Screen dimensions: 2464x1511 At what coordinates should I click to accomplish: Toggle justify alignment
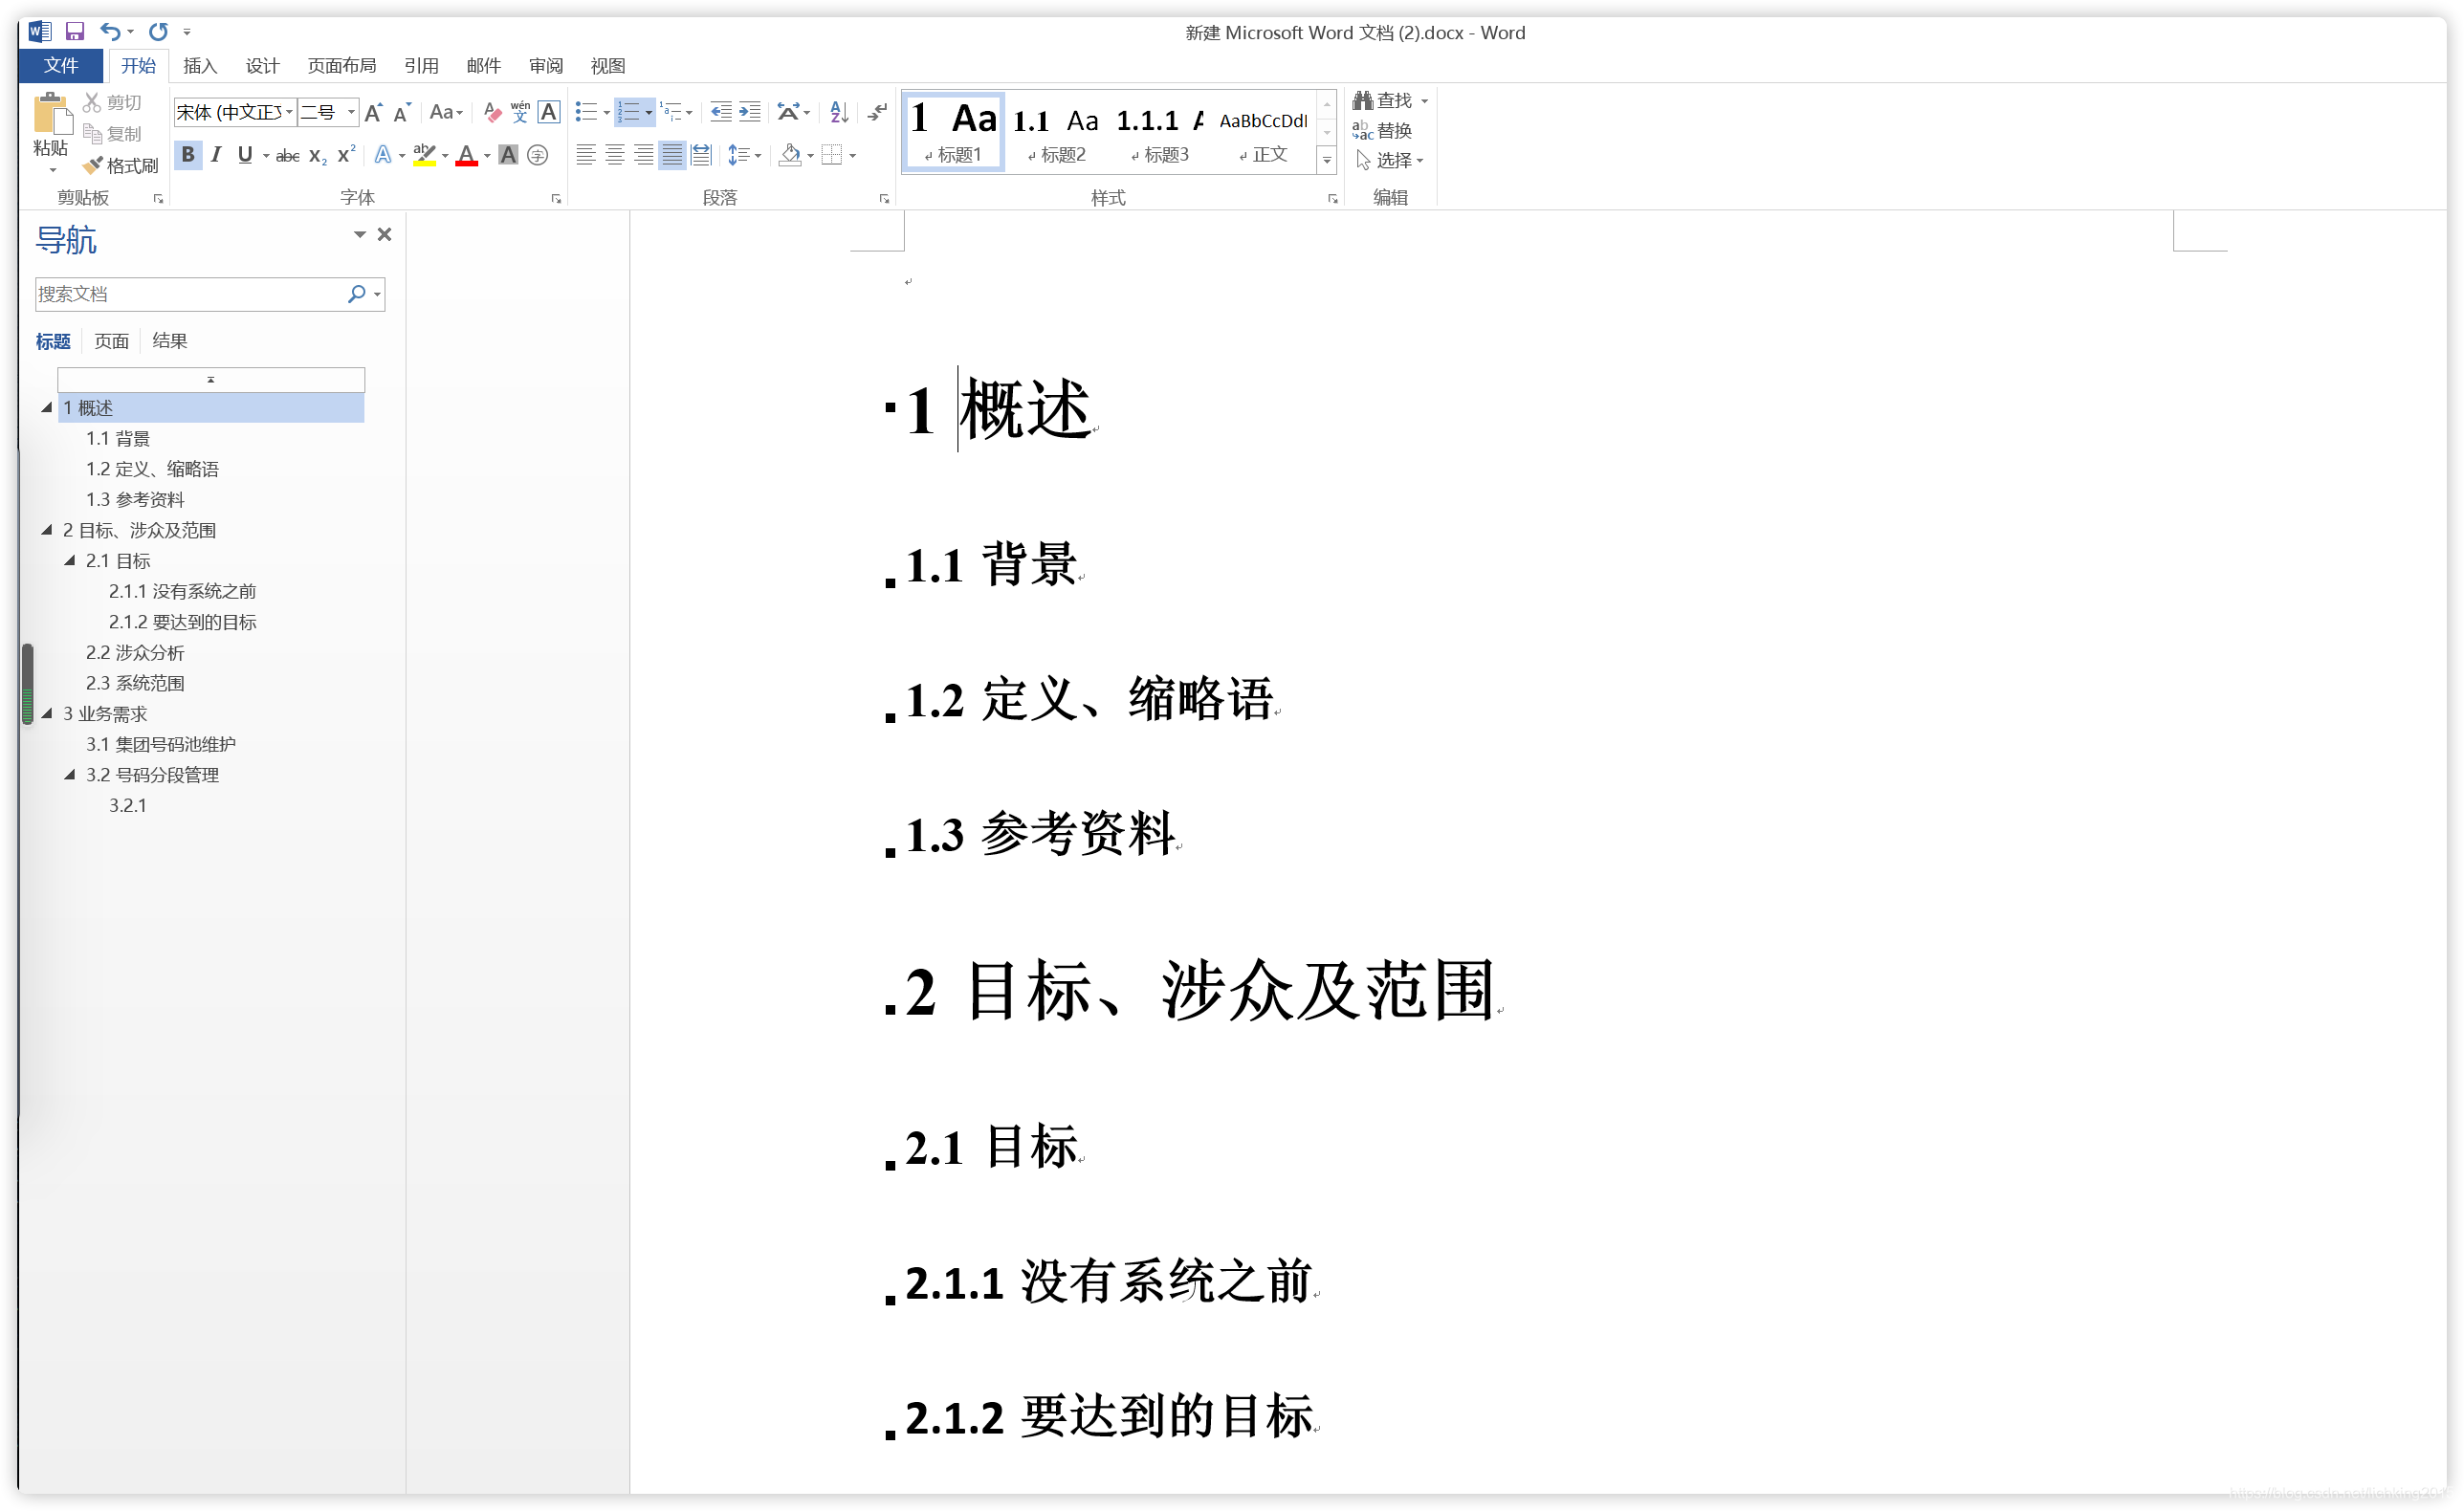pos(673,155)
